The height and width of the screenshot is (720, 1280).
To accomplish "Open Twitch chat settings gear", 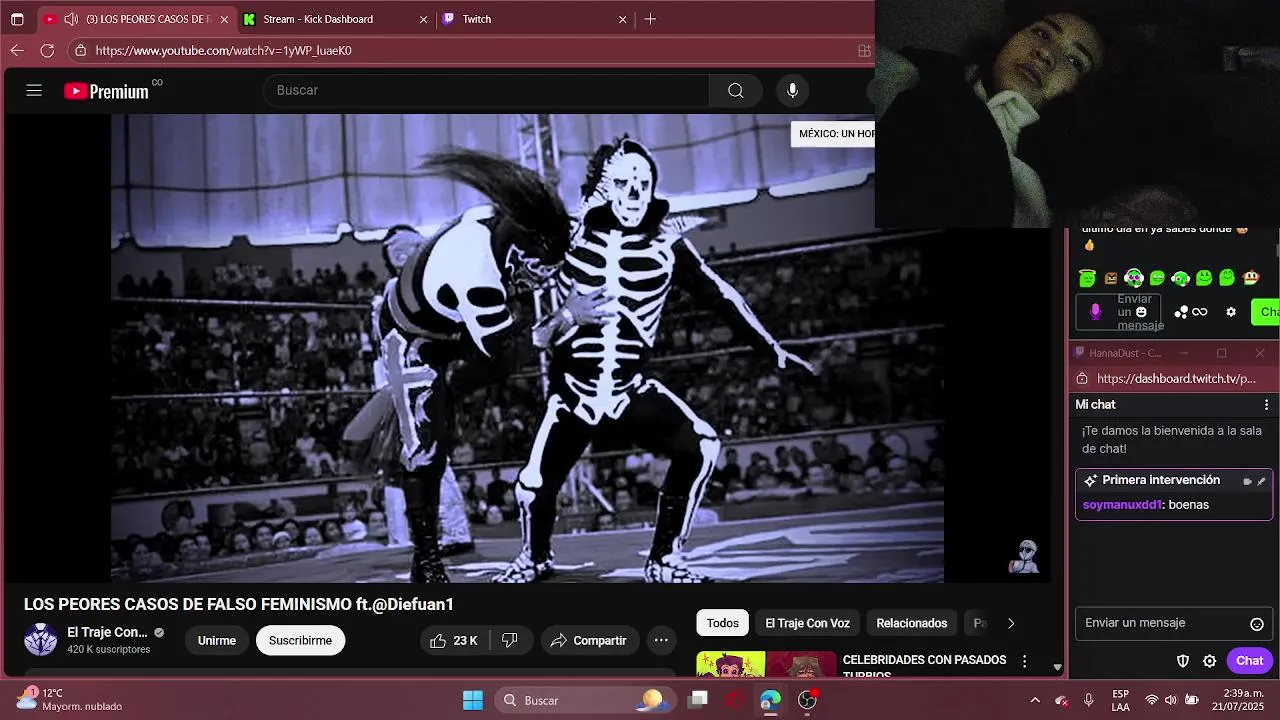I will [x=1209, y=661].
